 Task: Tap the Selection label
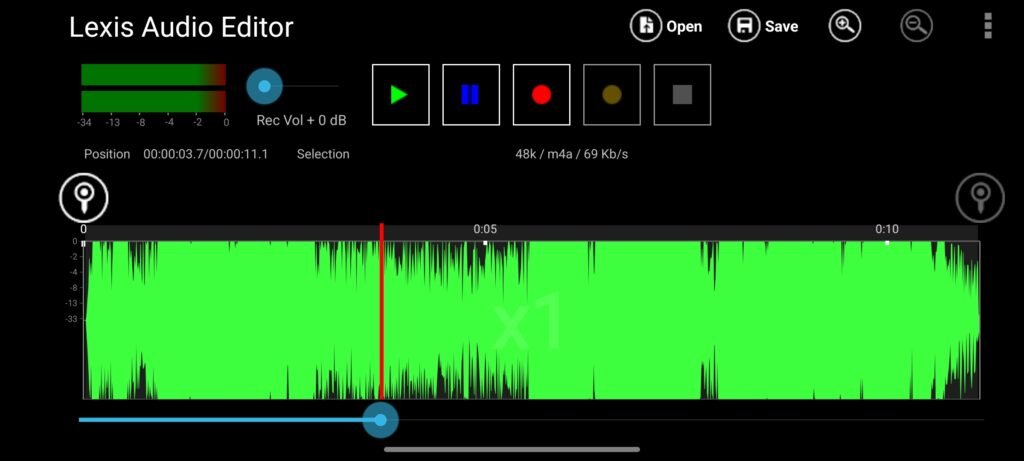[323, 154]
